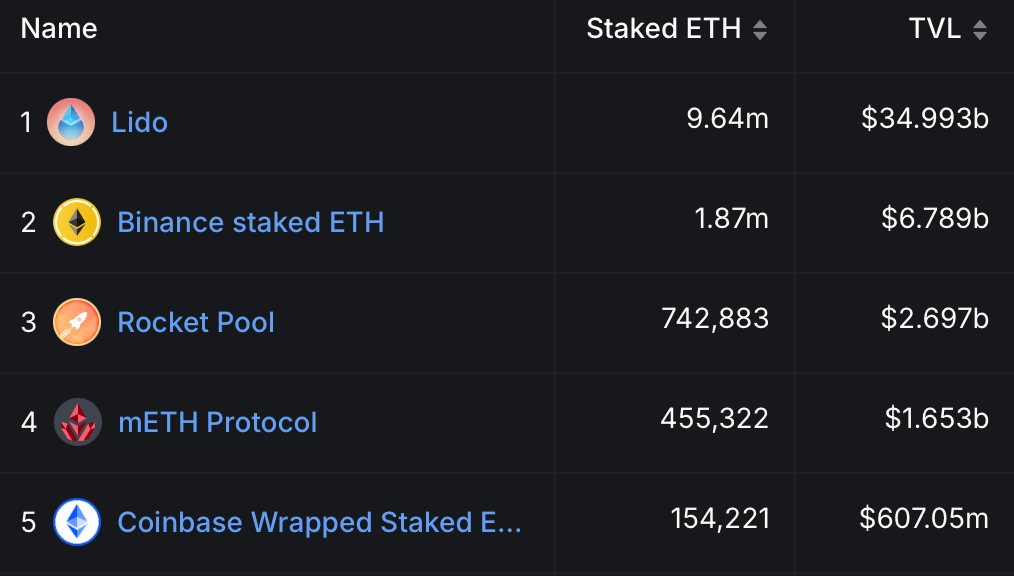Click the Rocket Pool rocket icon
The width and height of the screenshot is (1014, 576).
tap(77, 322)
